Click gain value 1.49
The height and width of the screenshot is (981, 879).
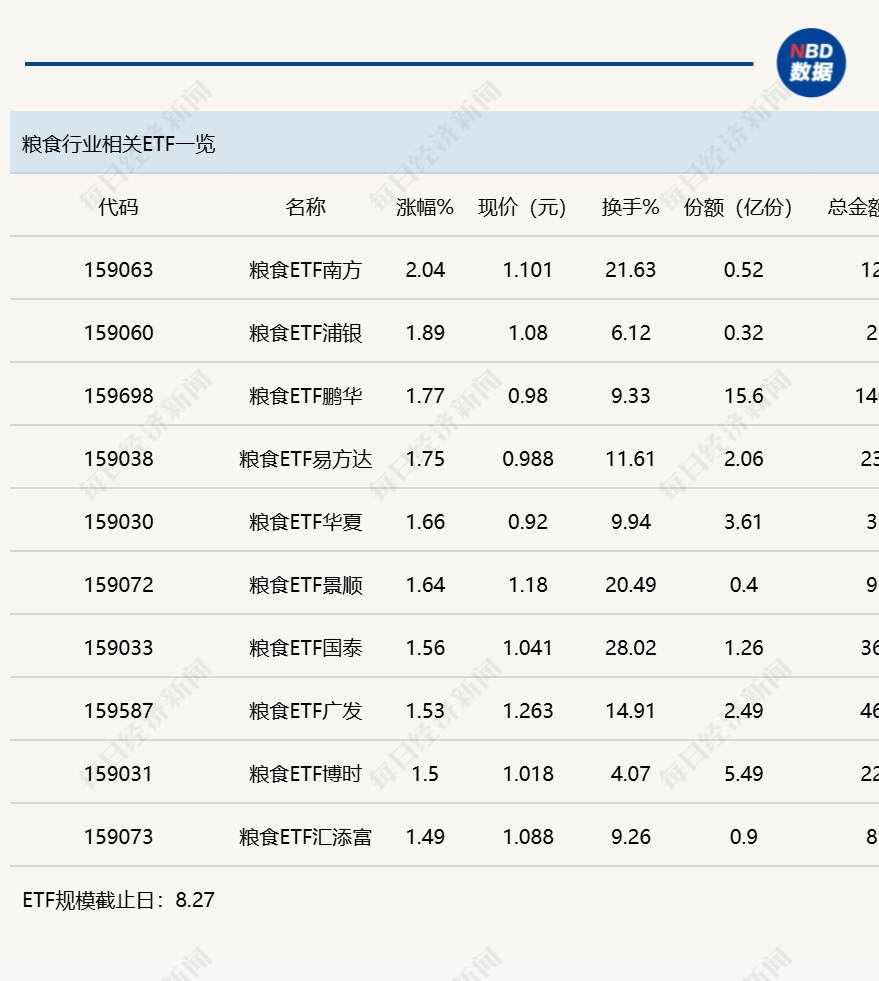[x=425, y=837]
